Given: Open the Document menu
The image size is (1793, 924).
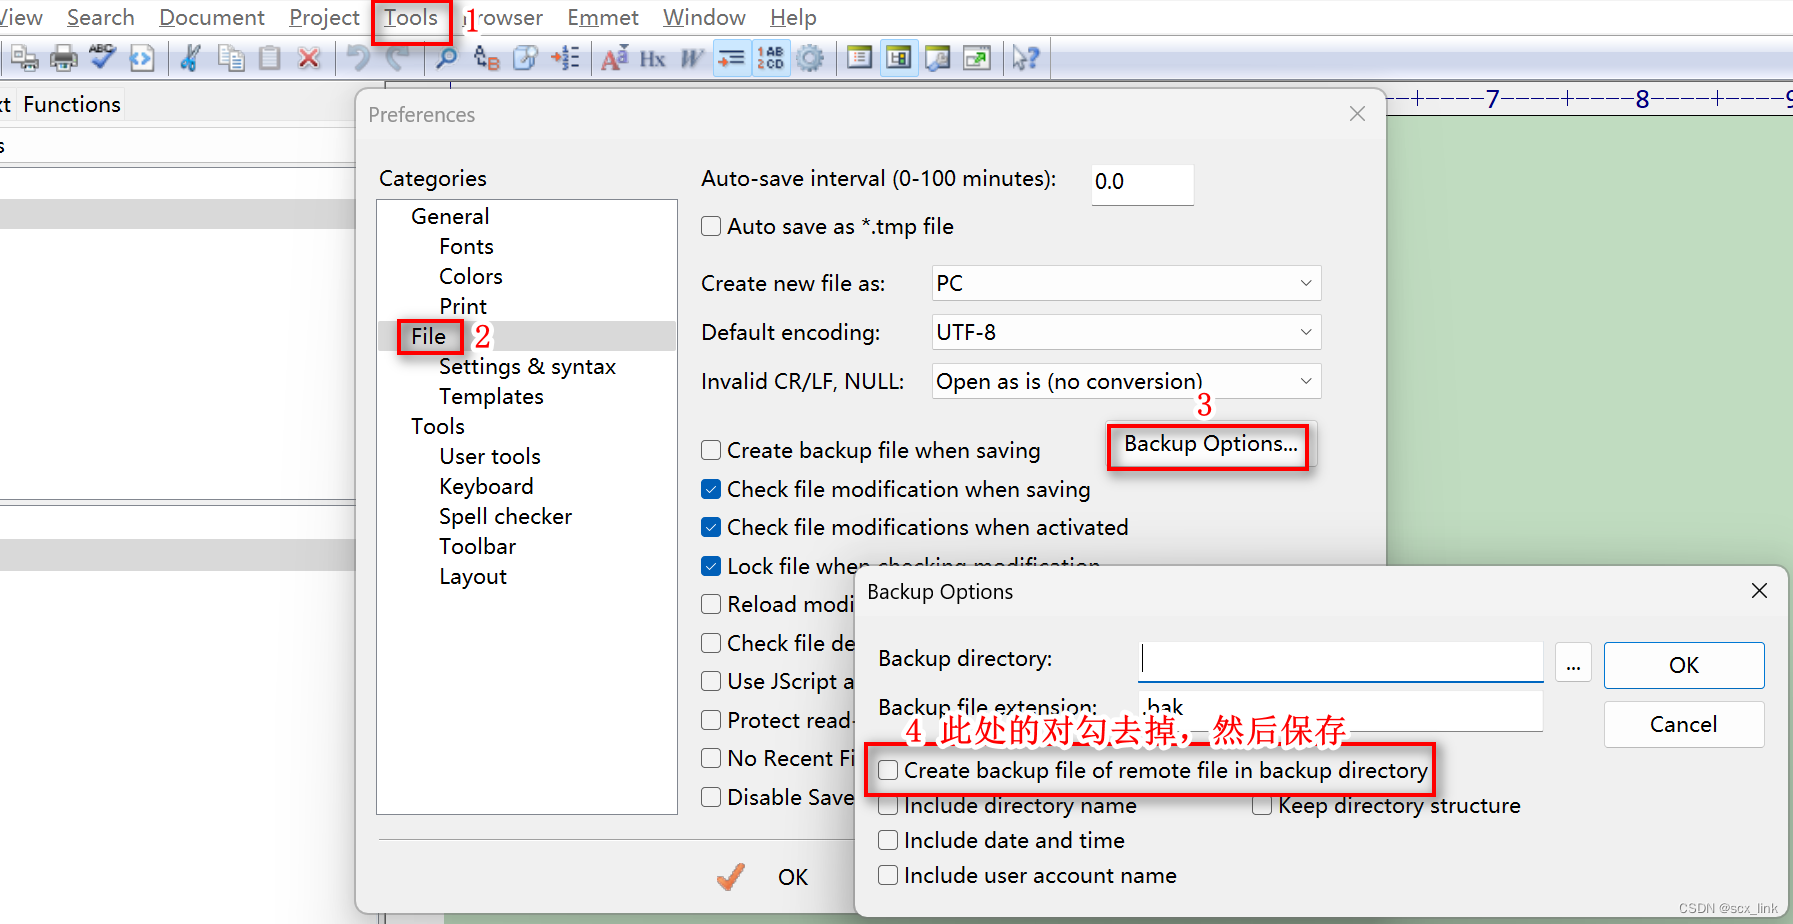Looking at the screenshot, I should 211,18.
